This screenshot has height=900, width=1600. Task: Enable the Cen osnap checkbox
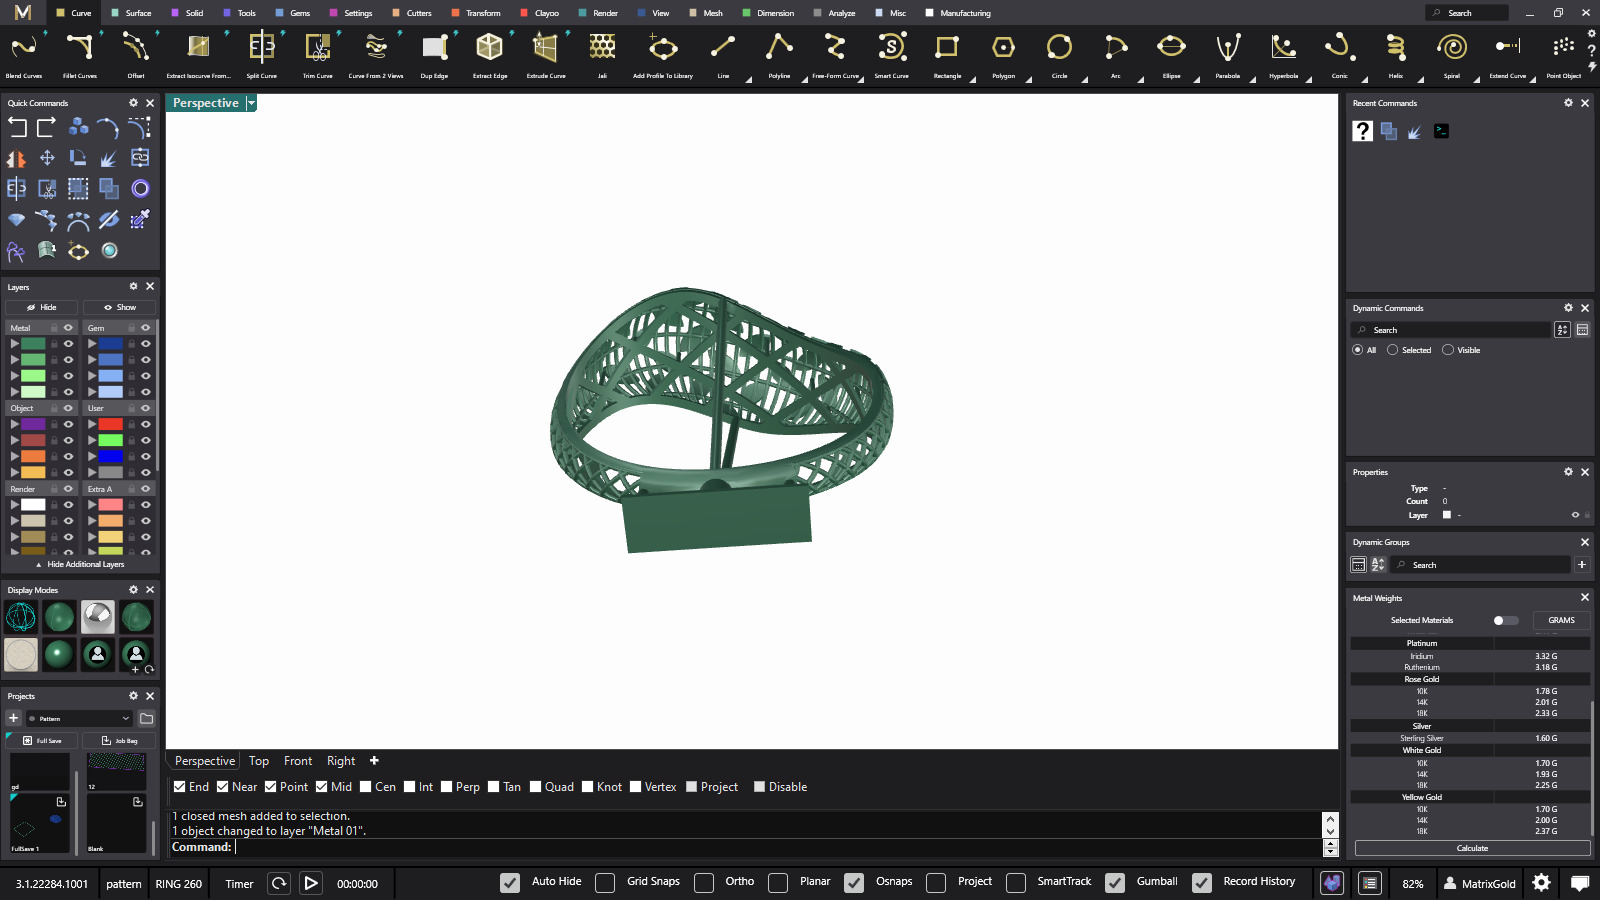pyautogui.click(x=366, y=787)
